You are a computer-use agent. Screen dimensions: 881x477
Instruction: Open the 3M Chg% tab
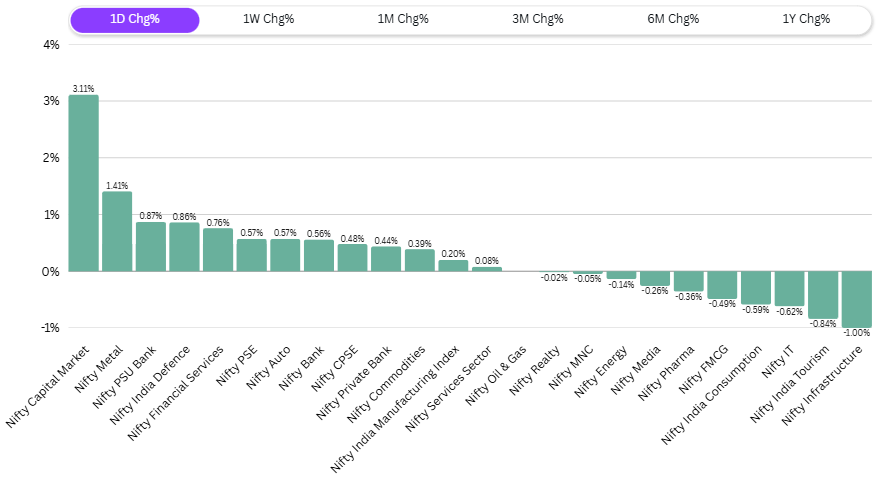click(537, 20)
